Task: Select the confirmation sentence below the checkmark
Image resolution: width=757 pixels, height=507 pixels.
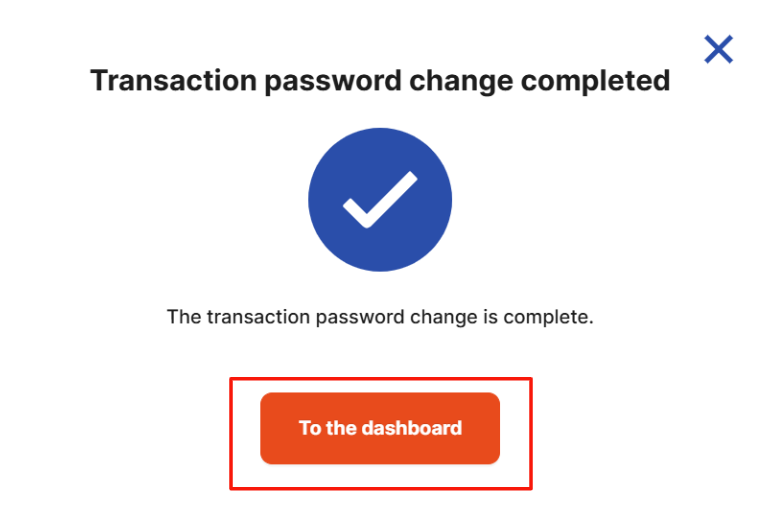Action: pyautogui.click(x=380, y=317)
